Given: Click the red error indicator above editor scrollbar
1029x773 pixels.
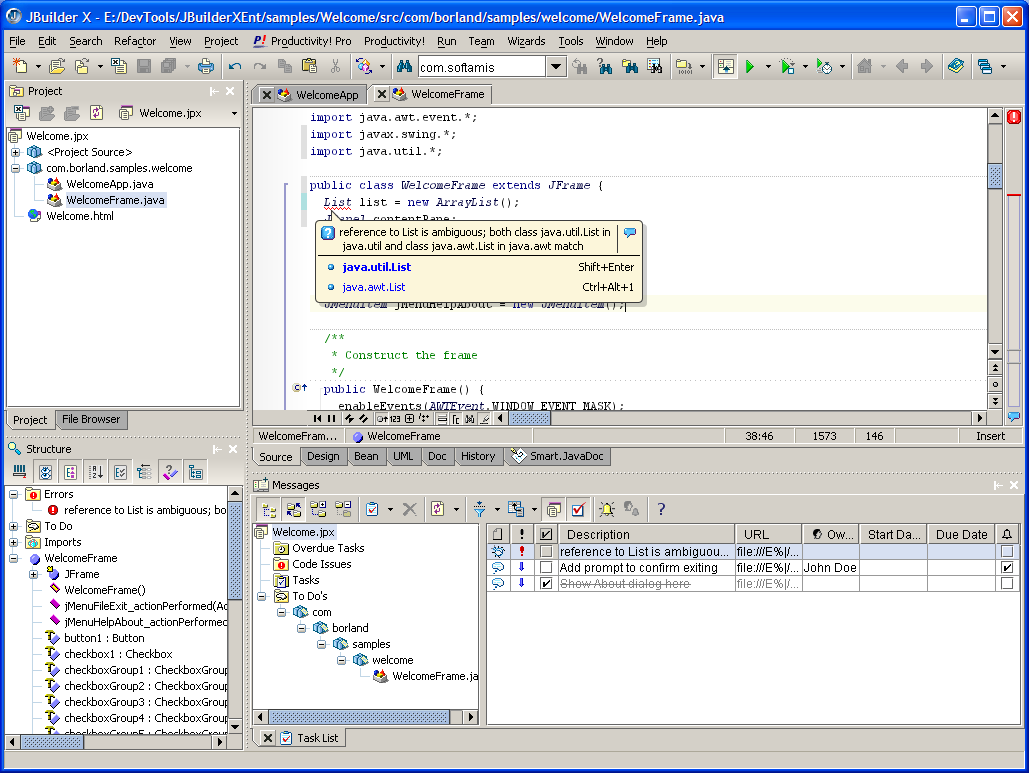Looking at the screenshot, I should [1014, 117].
